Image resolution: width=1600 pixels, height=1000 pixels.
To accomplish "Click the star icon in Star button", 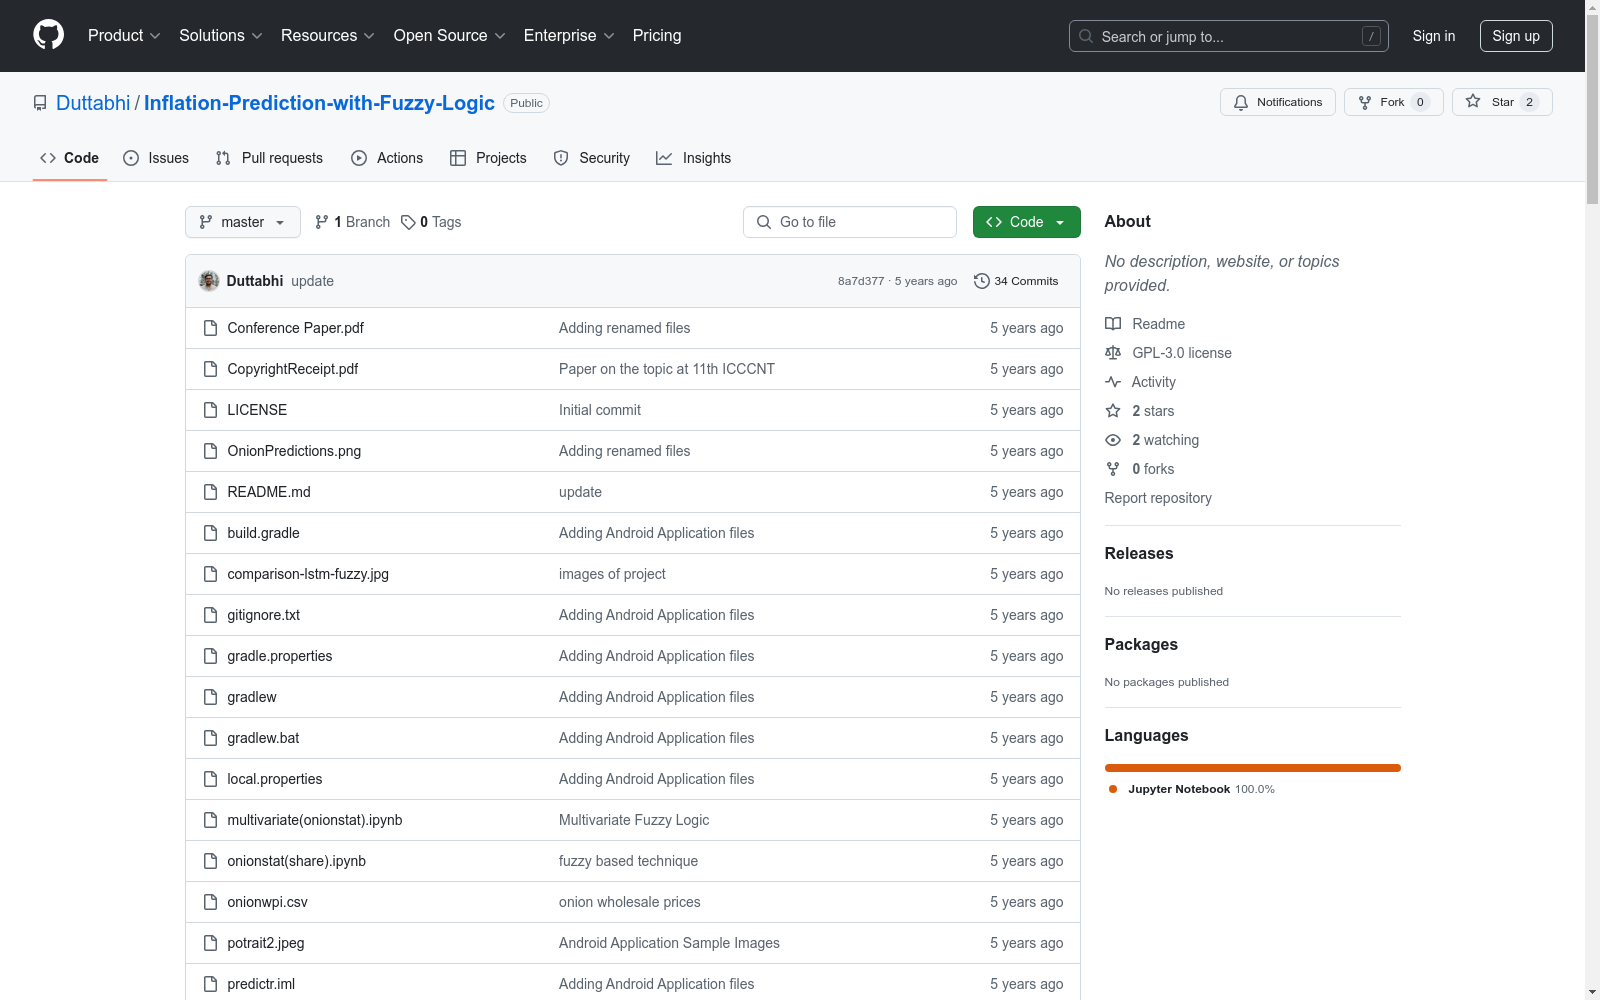I will (1473, 101).
